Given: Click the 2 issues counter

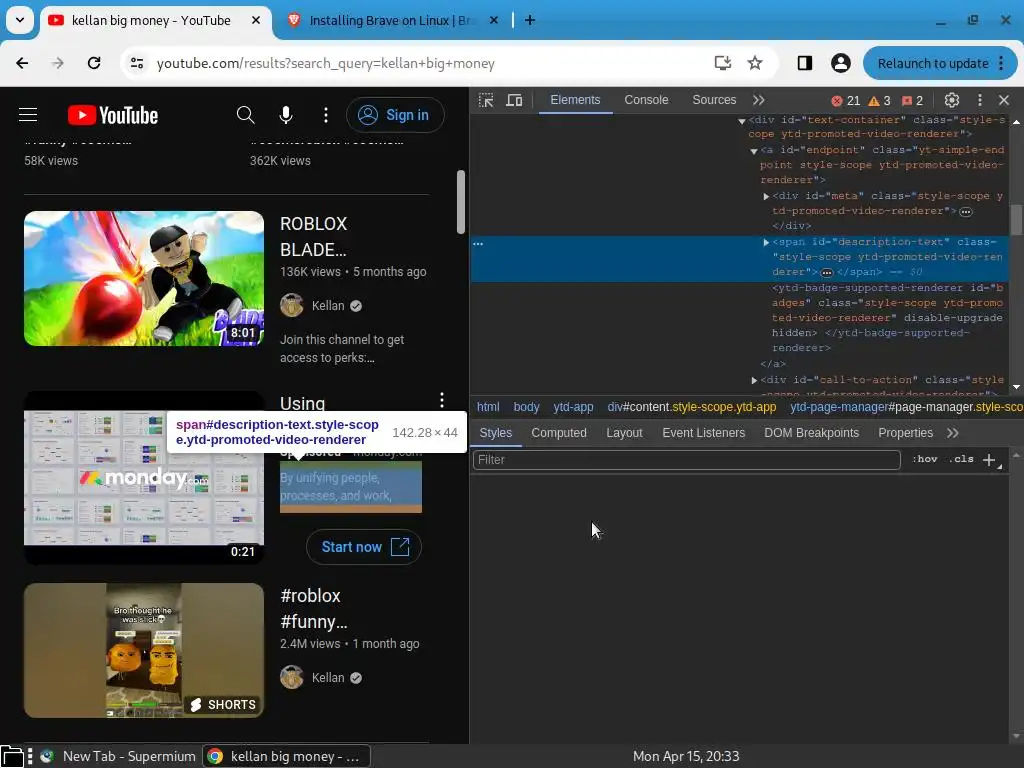Looking at the screenshot, I should point(912,101).
